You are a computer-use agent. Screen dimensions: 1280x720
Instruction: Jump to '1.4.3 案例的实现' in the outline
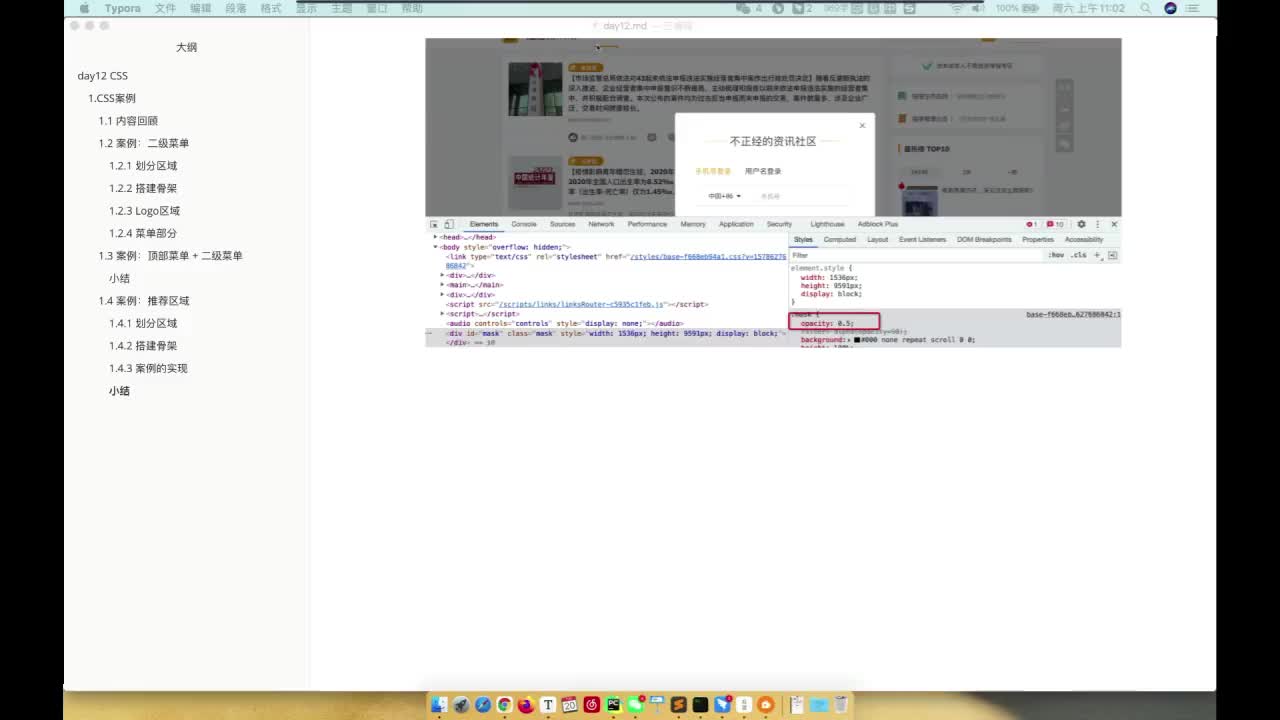[149, 368]
